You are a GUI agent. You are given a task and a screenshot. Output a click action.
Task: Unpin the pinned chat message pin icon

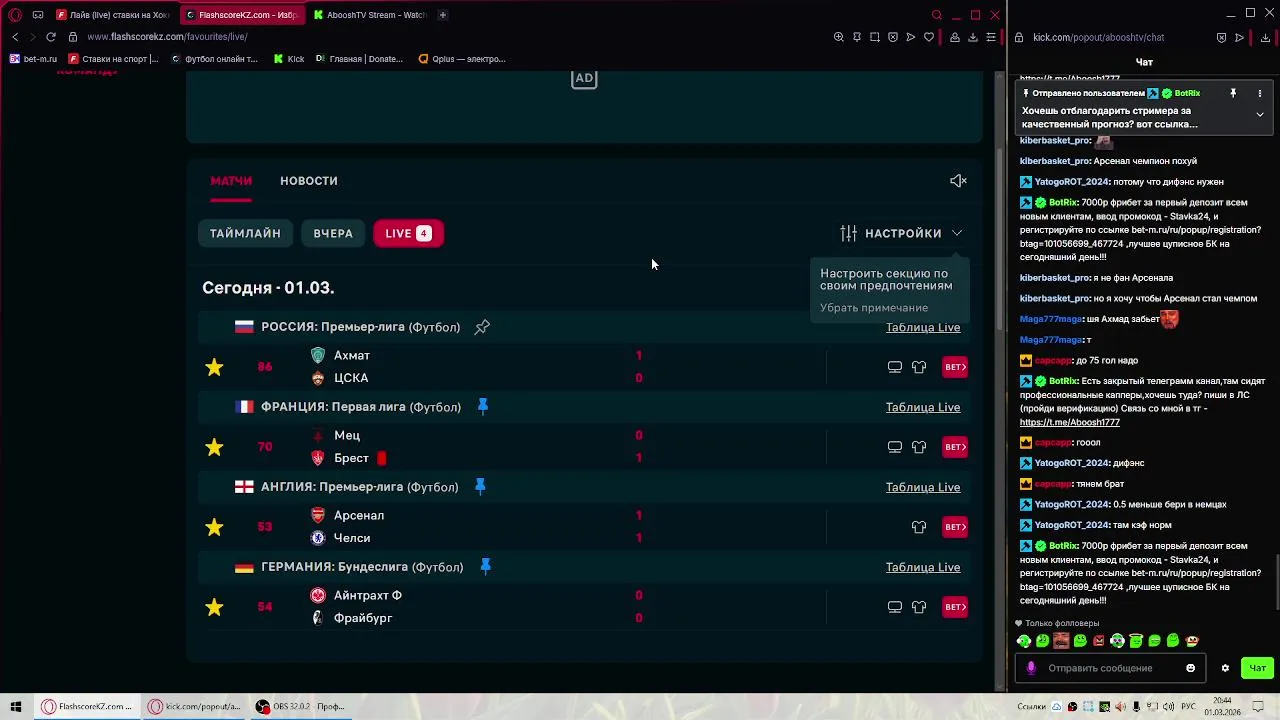coord(1233,93)
